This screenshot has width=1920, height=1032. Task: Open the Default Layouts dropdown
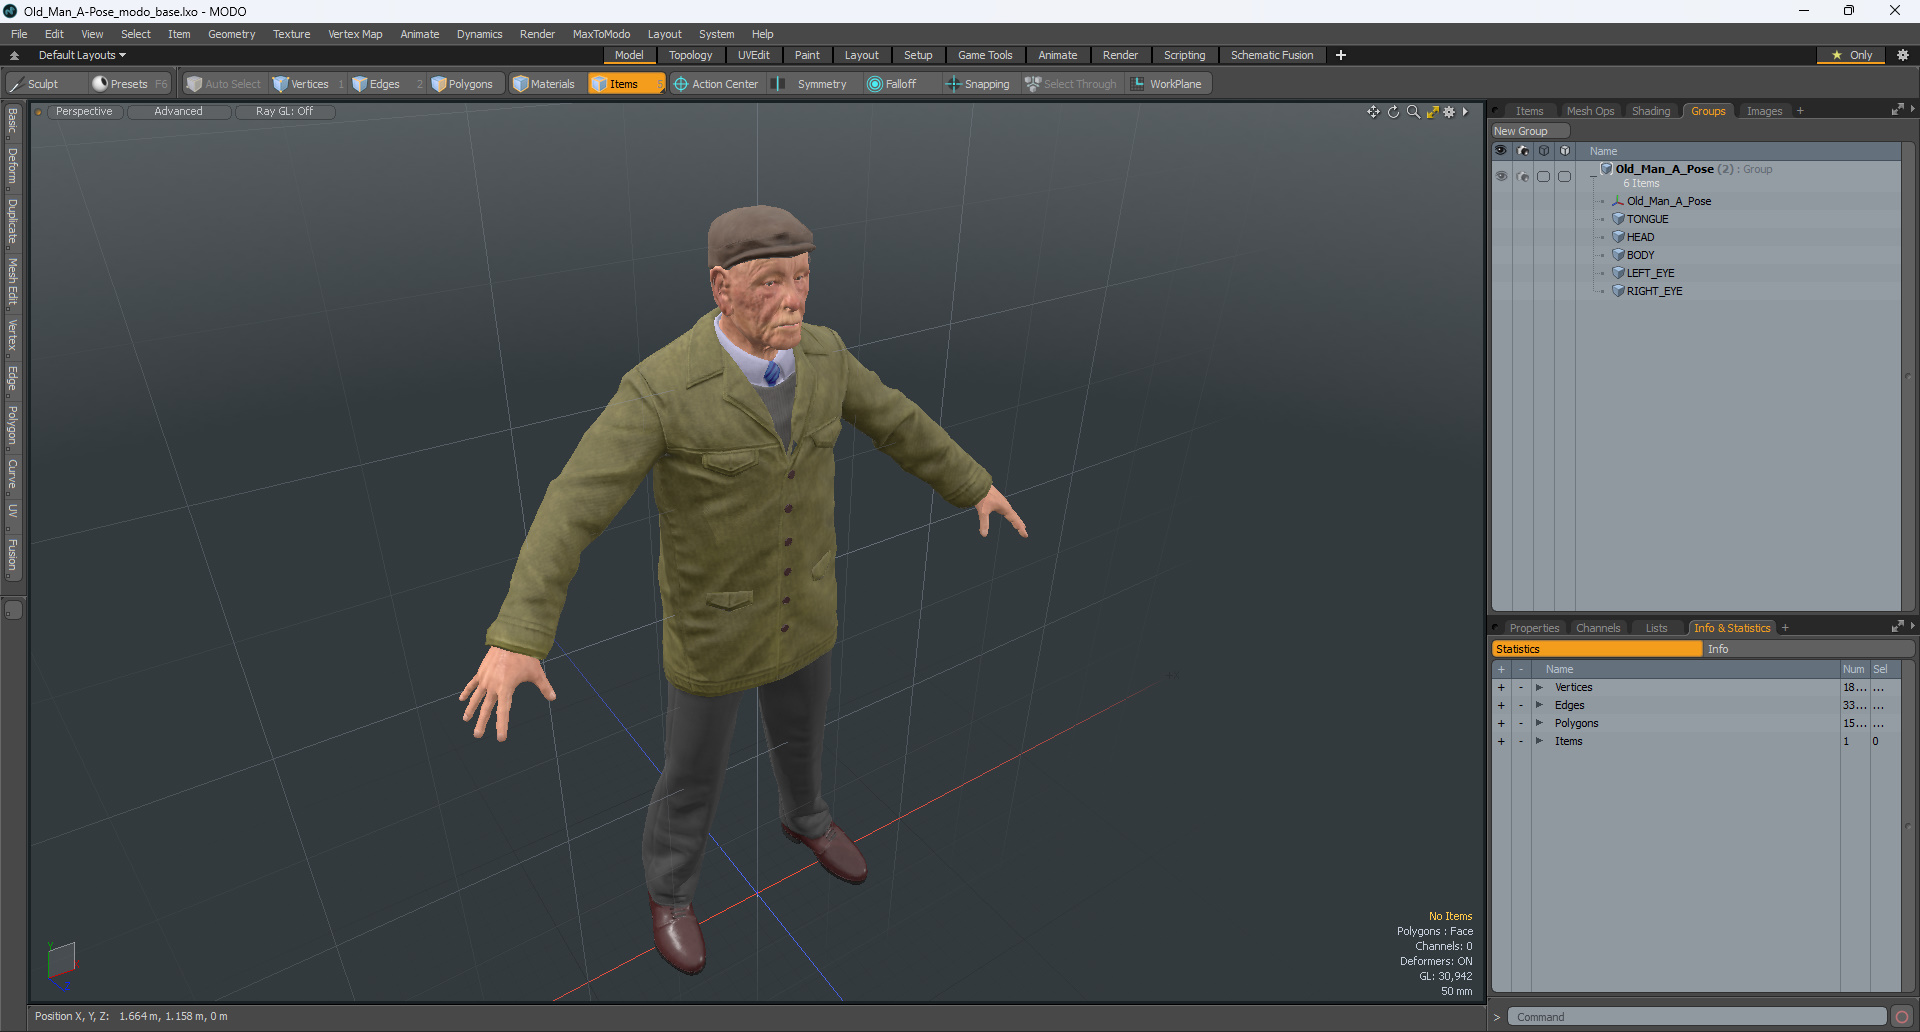click(x=82, y=55)
